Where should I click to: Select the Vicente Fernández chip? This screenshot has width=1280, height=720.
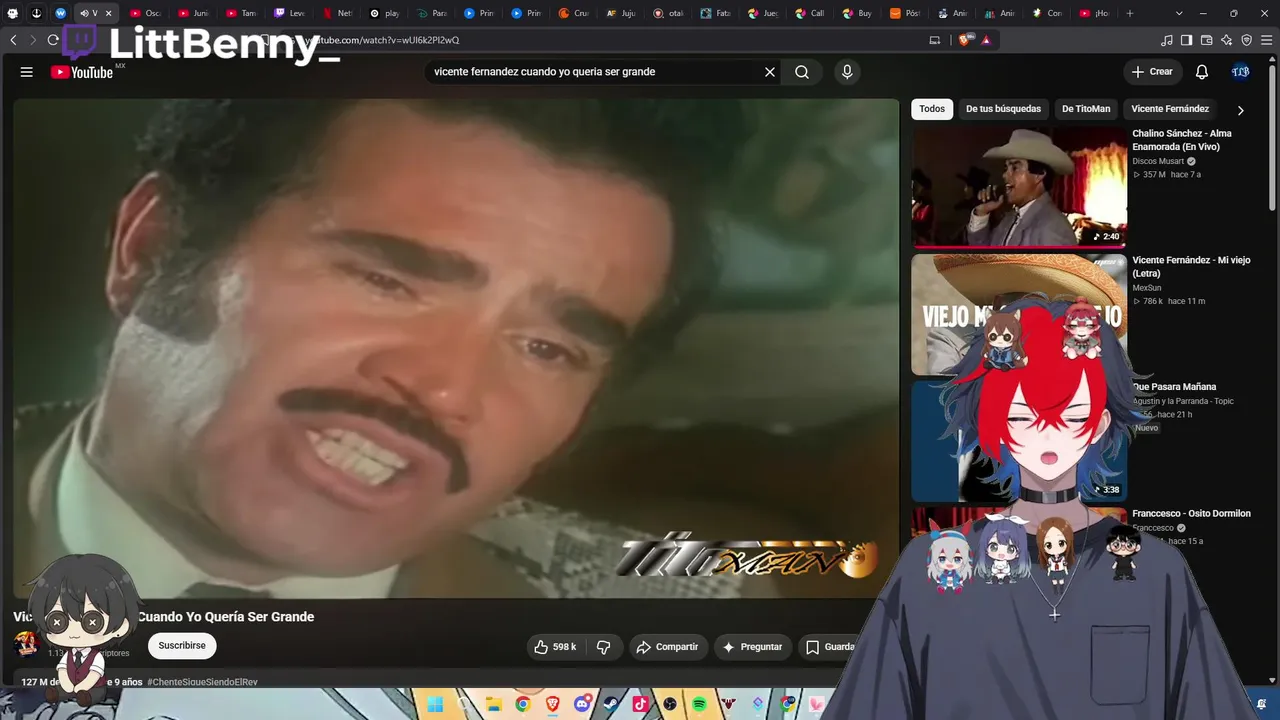(1170, 109)
